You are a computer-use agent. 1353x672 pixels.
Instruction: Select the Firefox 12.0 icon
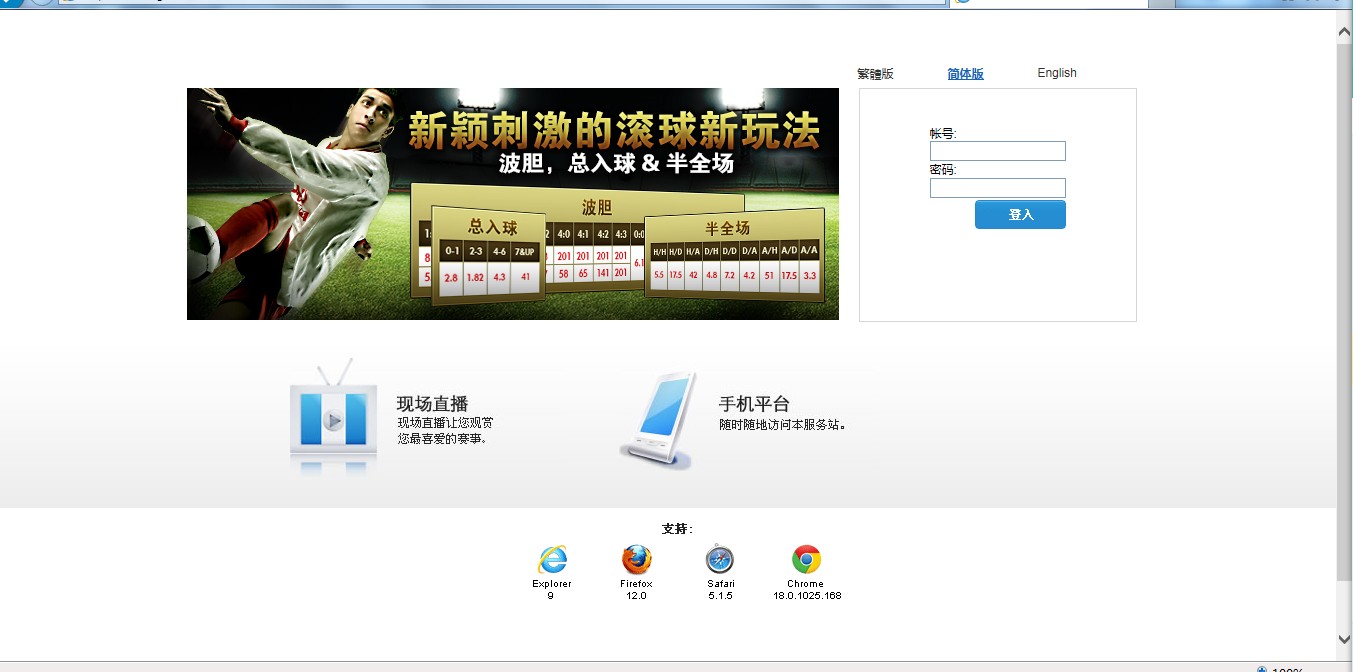click(x=636, y=557)
